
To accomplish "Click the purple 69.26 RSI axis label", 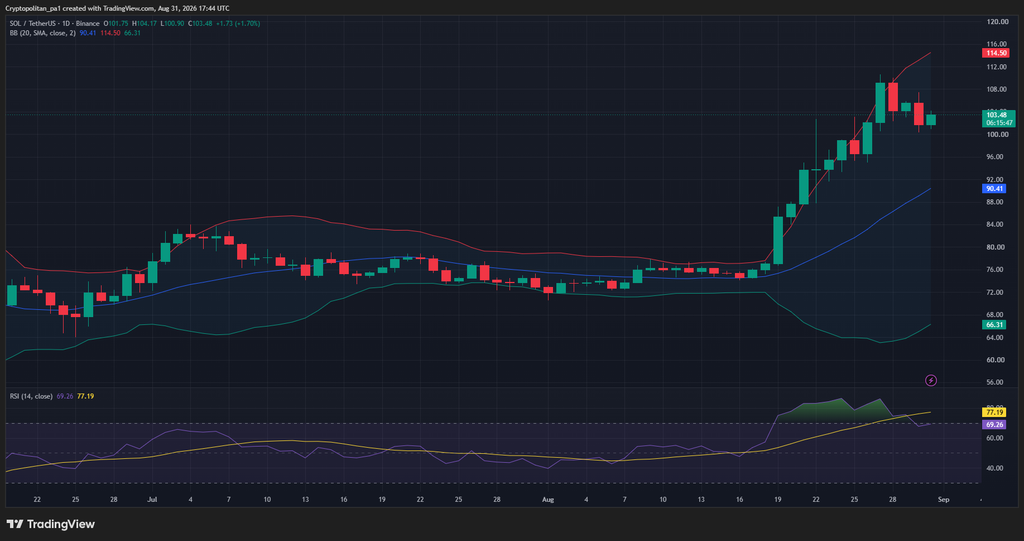I will pos(994,424).
